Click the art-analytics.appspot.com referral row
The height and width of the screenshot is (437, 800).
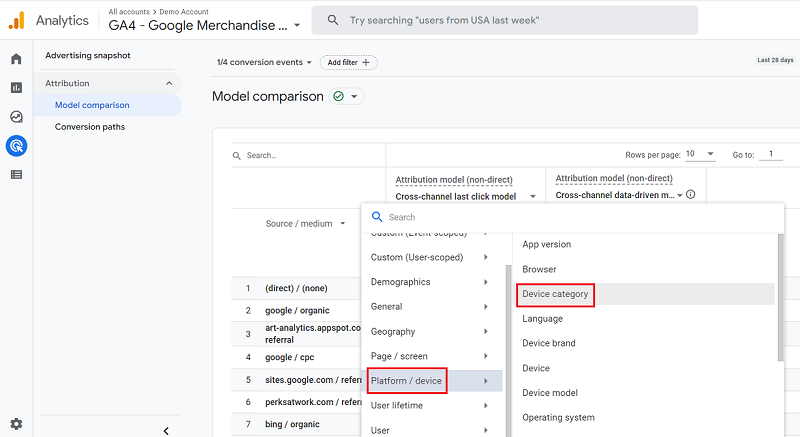coord(296,334)
